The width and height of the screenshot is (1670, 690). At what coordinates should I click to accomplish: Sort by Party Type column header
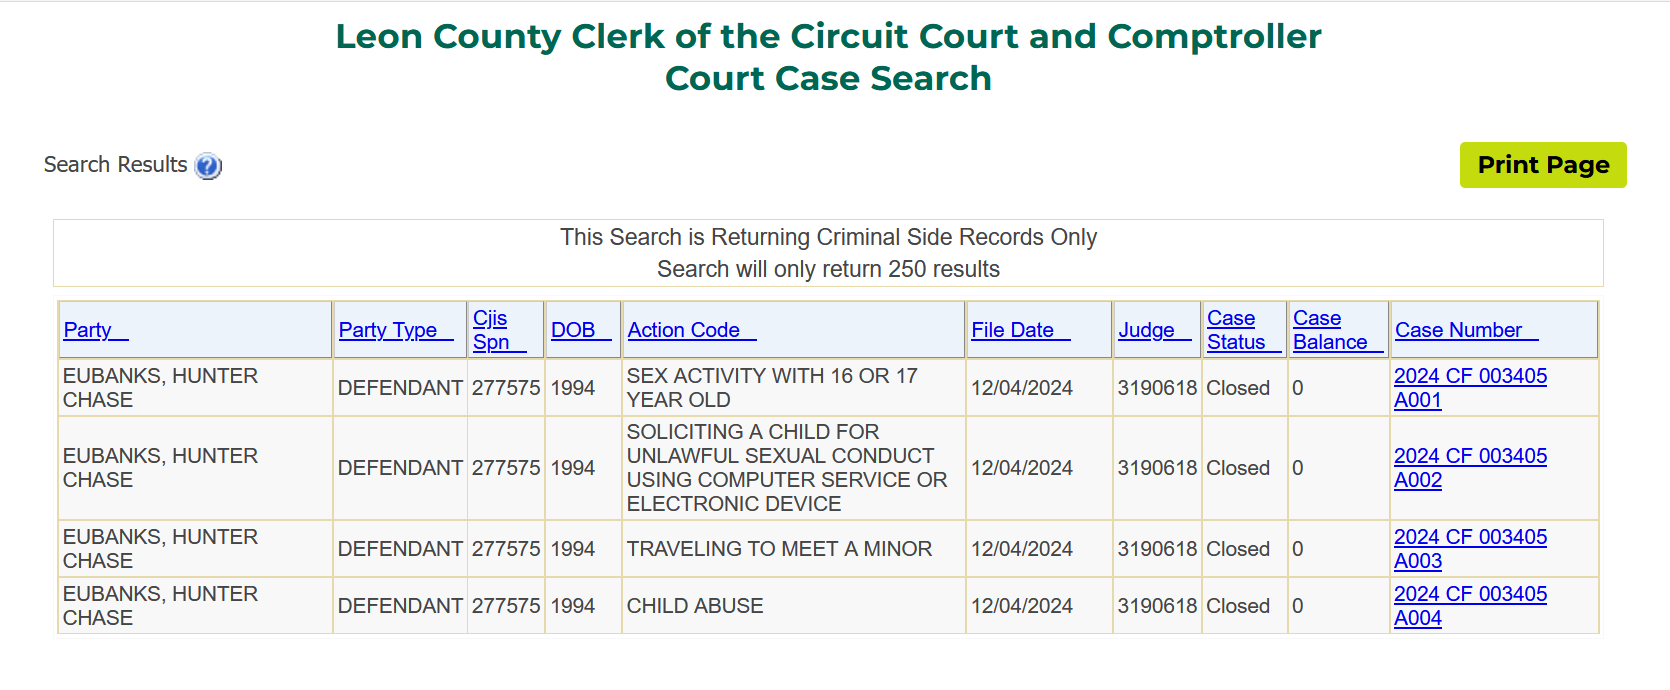coord(396,330)
